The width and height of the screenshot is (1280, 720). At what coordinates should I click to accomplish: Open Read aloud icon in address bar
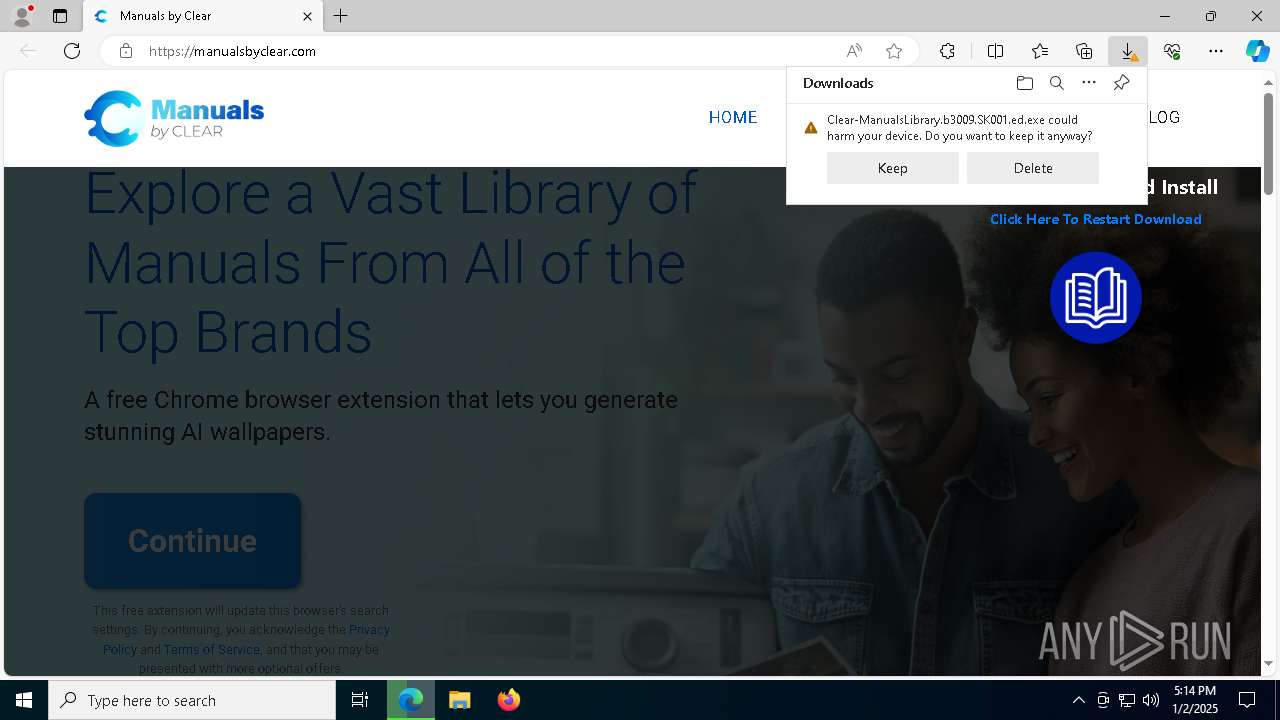pos(854,51)
